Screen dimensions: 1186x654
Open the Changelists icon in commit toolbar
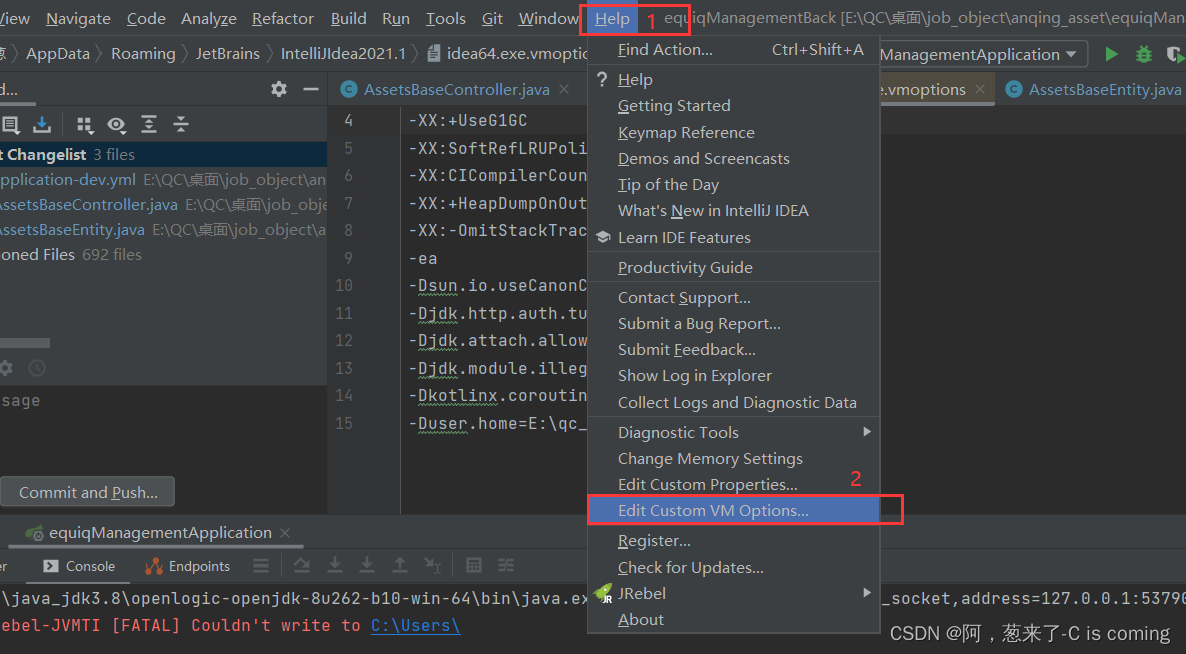click(x=10, y=125)
